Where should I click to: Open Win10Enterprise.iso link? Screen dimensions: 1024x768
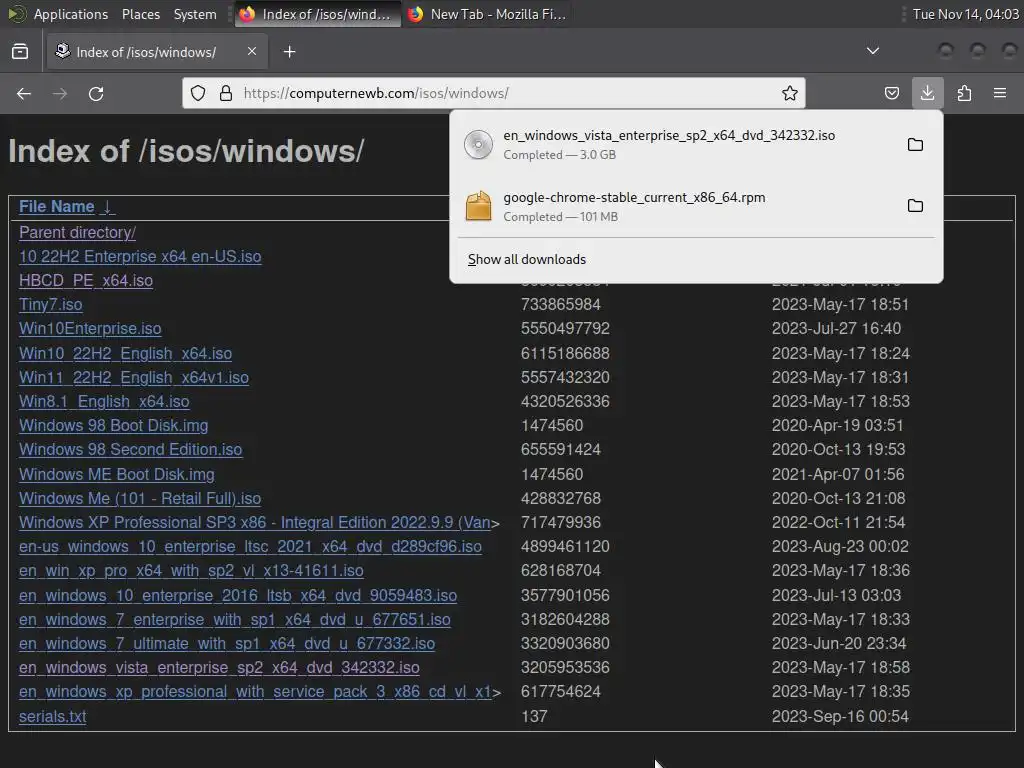pyautogui.click(x=90, y=328)
